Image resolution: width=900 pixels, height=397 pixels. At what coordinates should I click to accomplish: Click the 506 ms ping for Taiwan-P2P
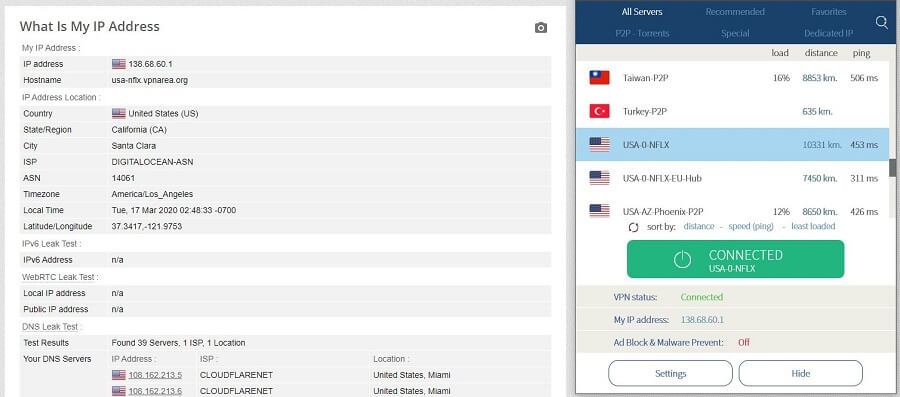(864, 77)
